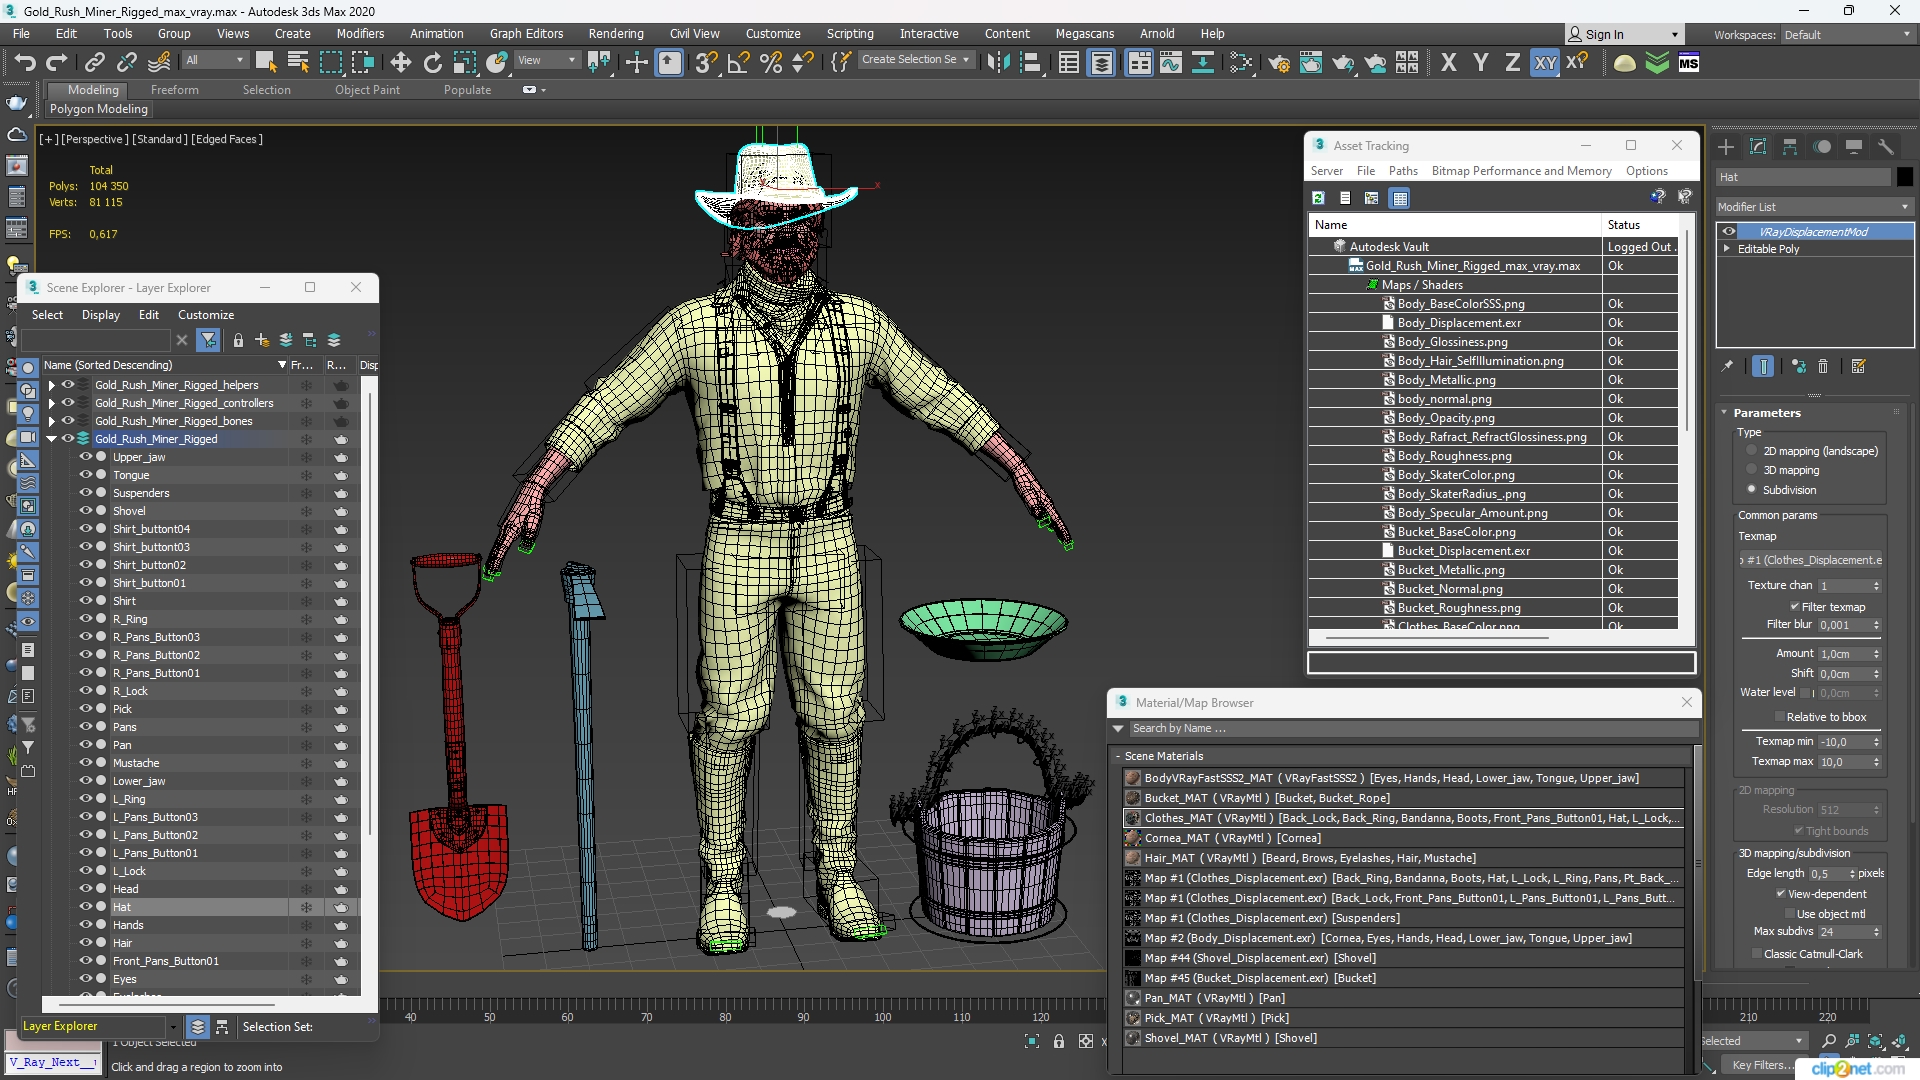Click Bitmap Performance and Memory menu
Screen dimensions: 1920x1080
click(1521, 171)
